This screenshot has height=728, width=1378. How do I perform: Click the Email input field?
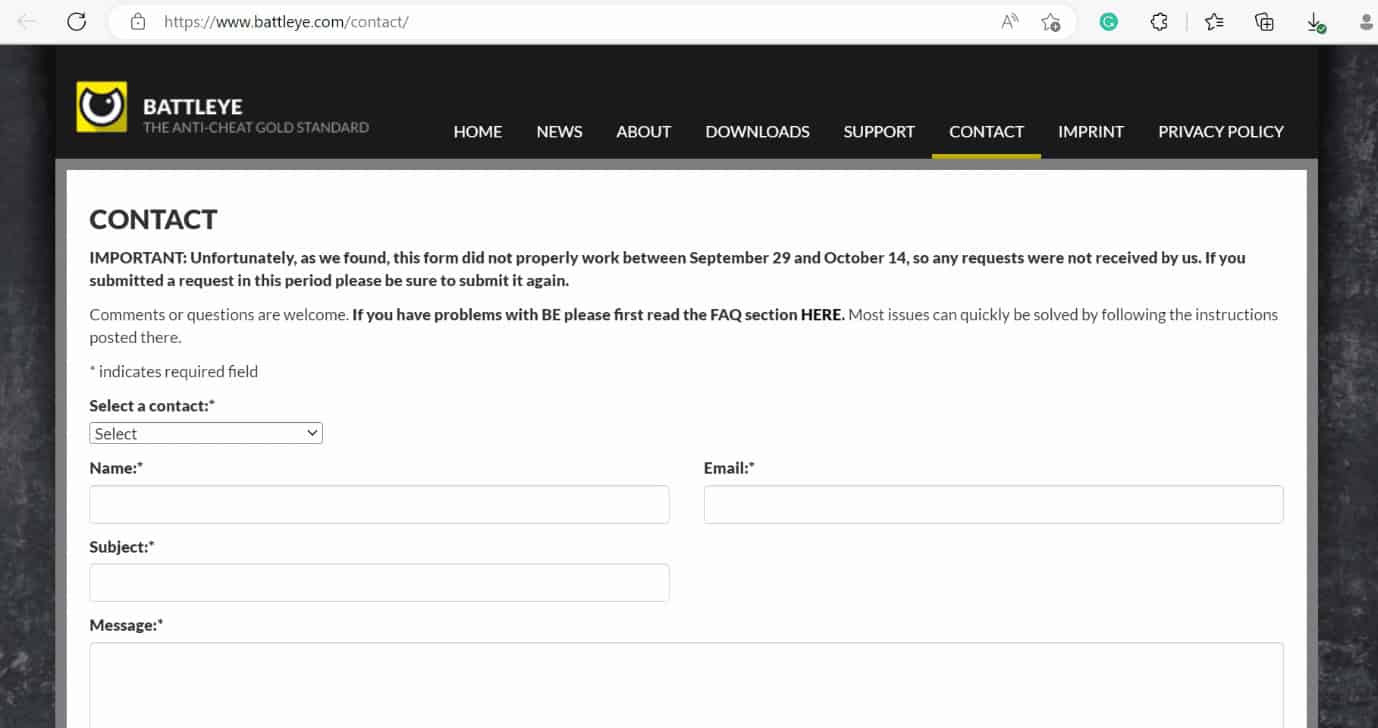coord(993,504)
